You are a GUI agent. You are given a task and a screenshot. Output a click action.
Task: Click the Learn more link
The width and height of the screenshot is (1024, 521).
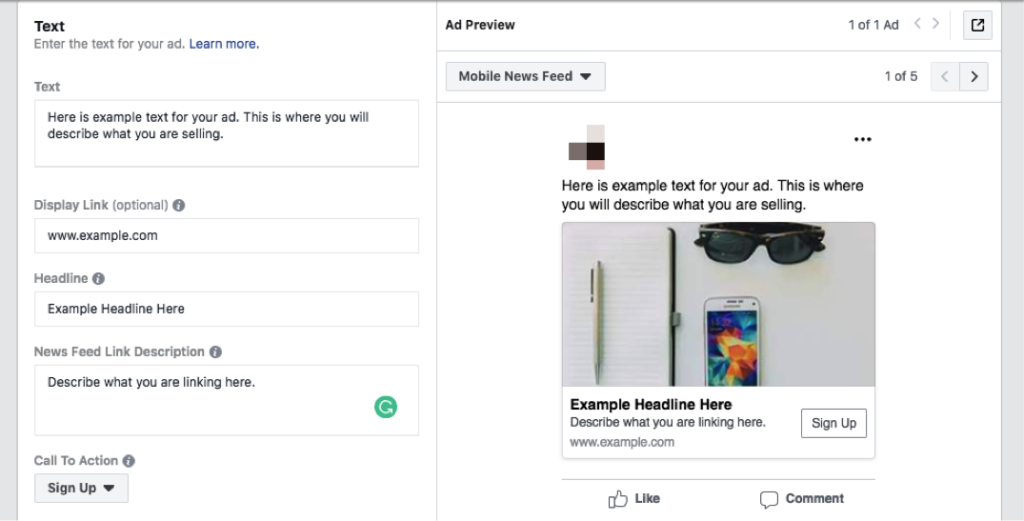pos(223,44)
